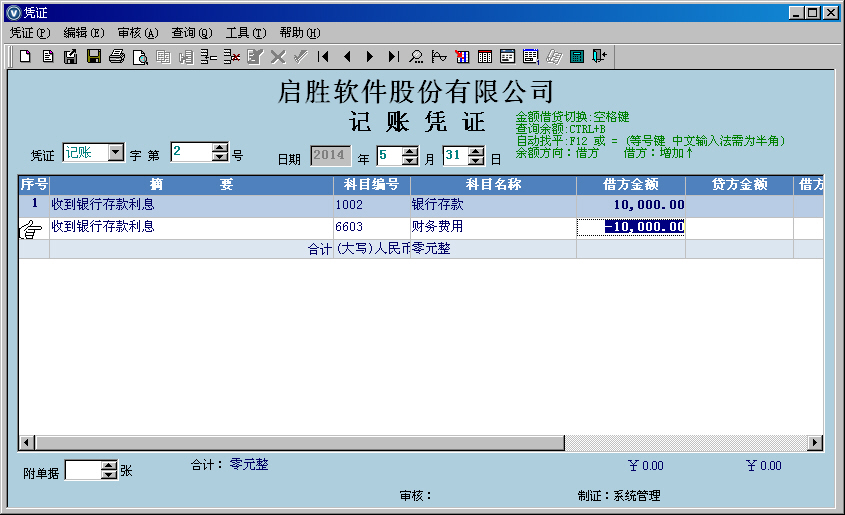Create a new voucher with blank page icon

point(25,57)
